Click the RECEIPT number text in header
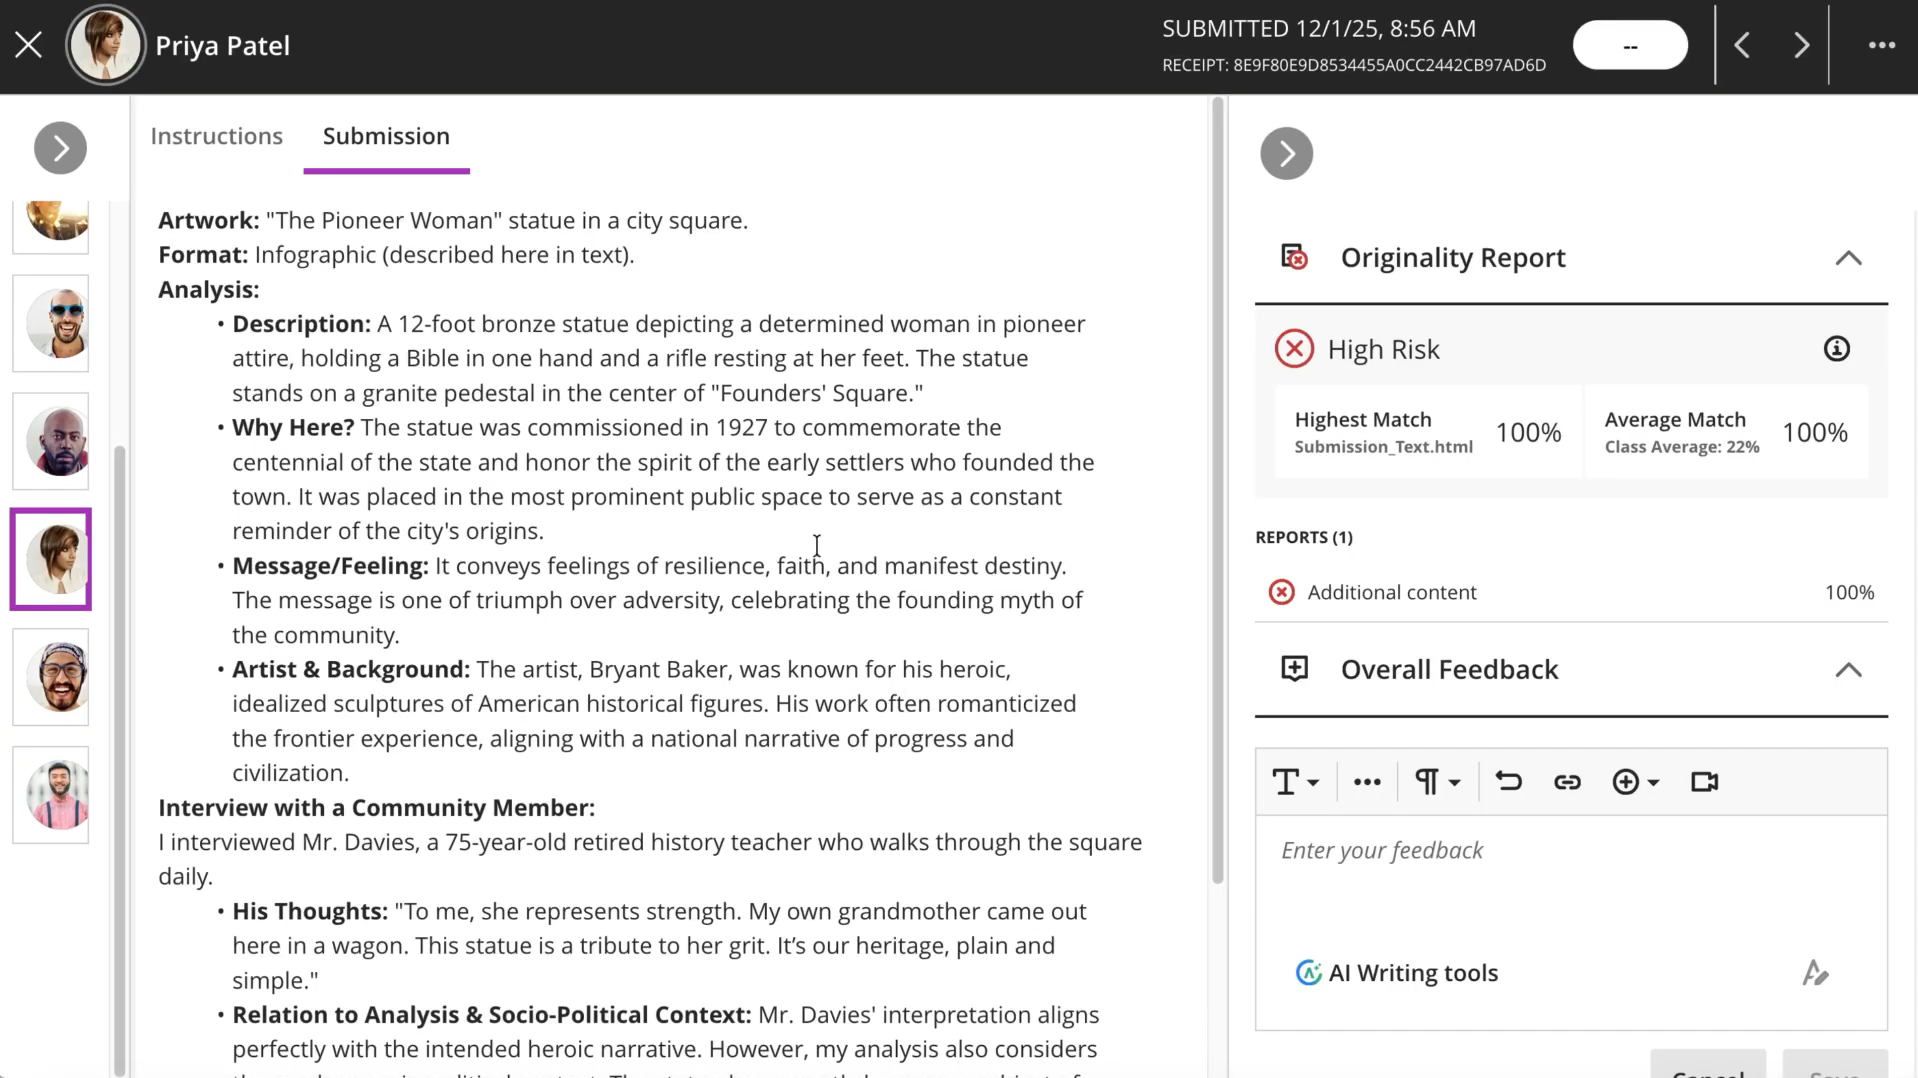The width and height of the screenshot is (1918, 1078). point(1354,65)
